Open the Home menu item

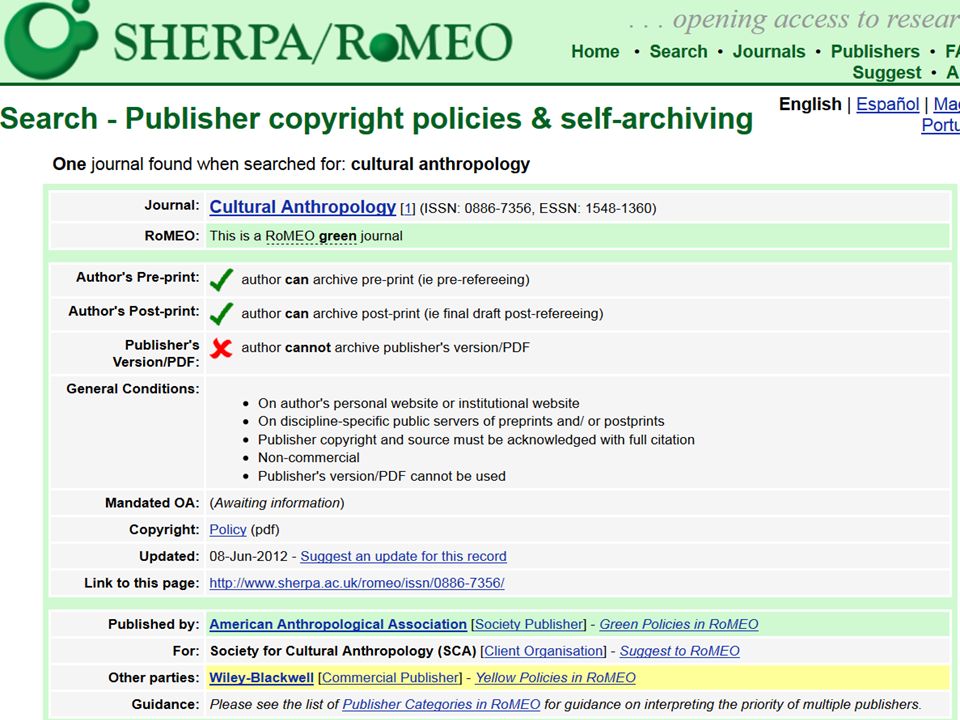pyautogui.click(x=595, y=51)
